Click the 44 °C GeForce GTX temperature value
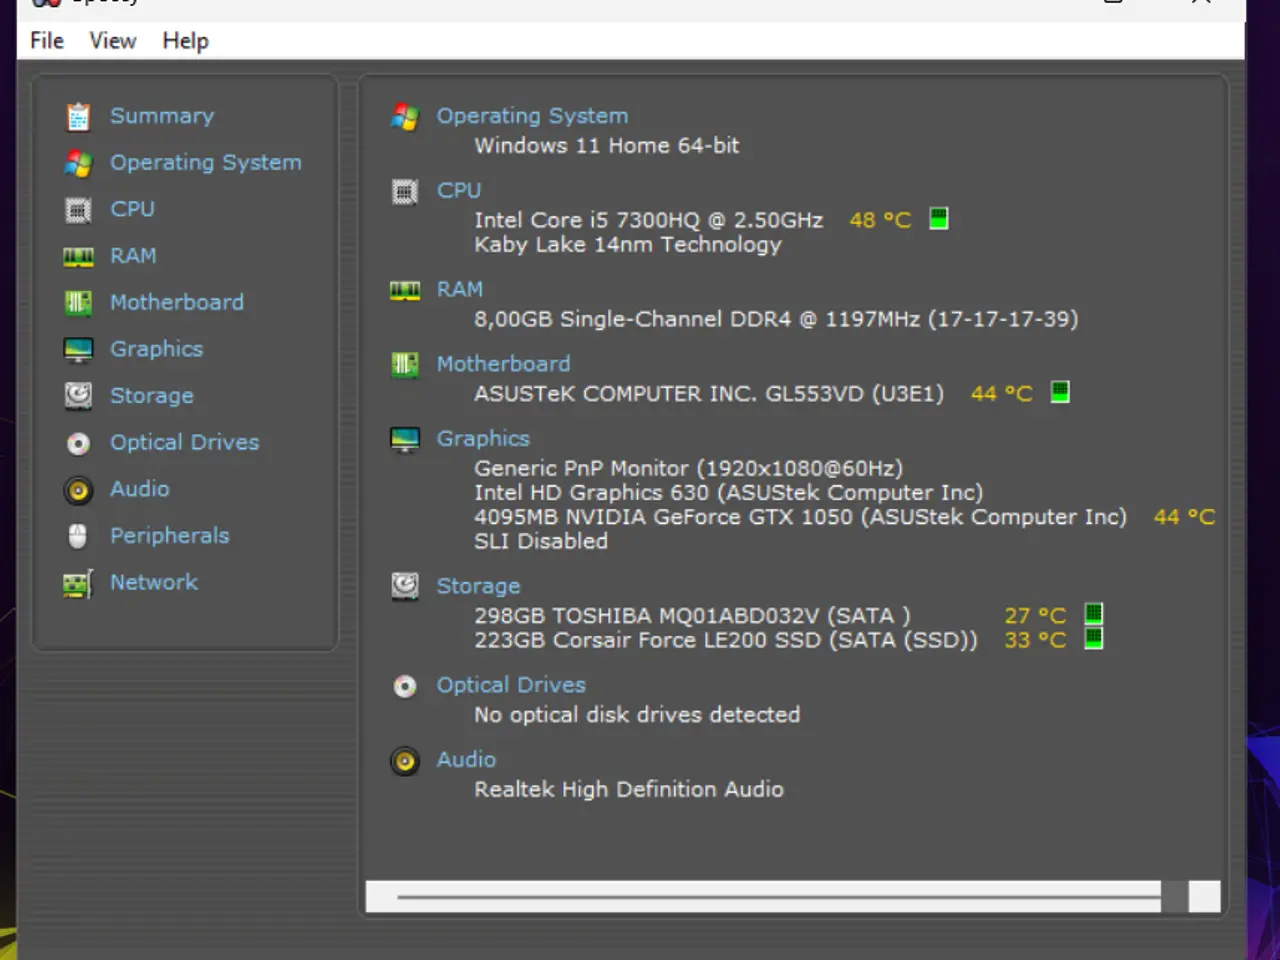Image resolution: width=1280 pixels, height=960 pixels. (x=1184, y=517)
